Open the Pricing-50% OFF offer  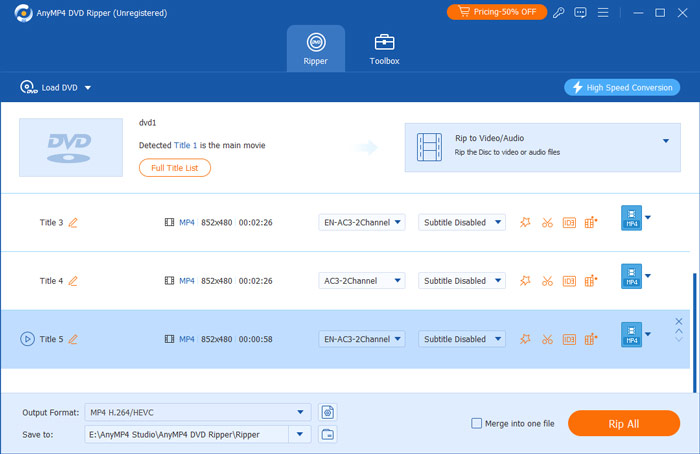(x=496, y=12)
